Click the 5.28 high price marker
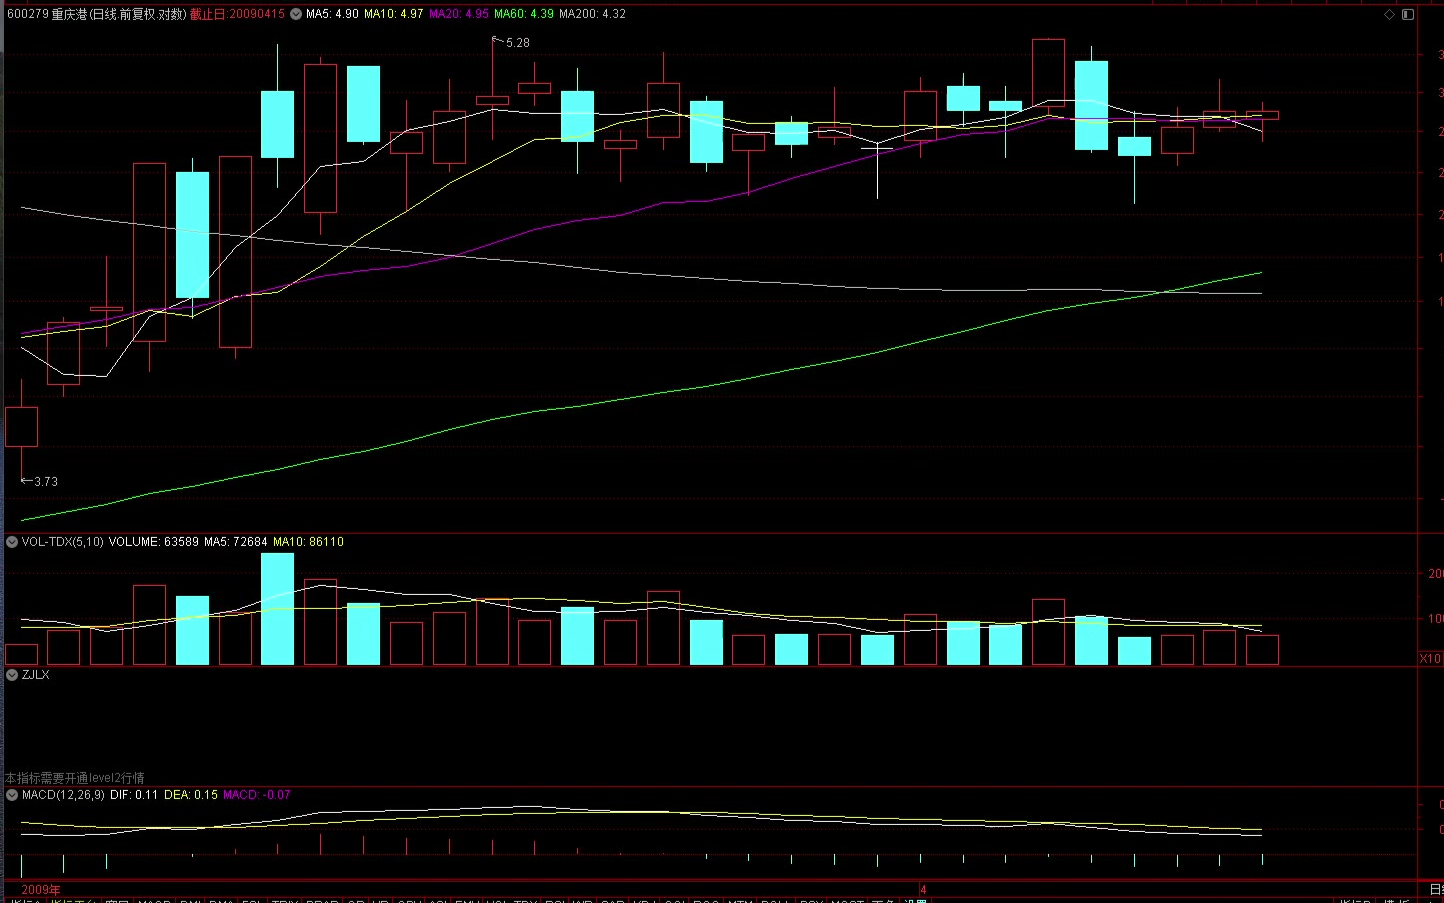1444x903 pixels. [517, 43]
